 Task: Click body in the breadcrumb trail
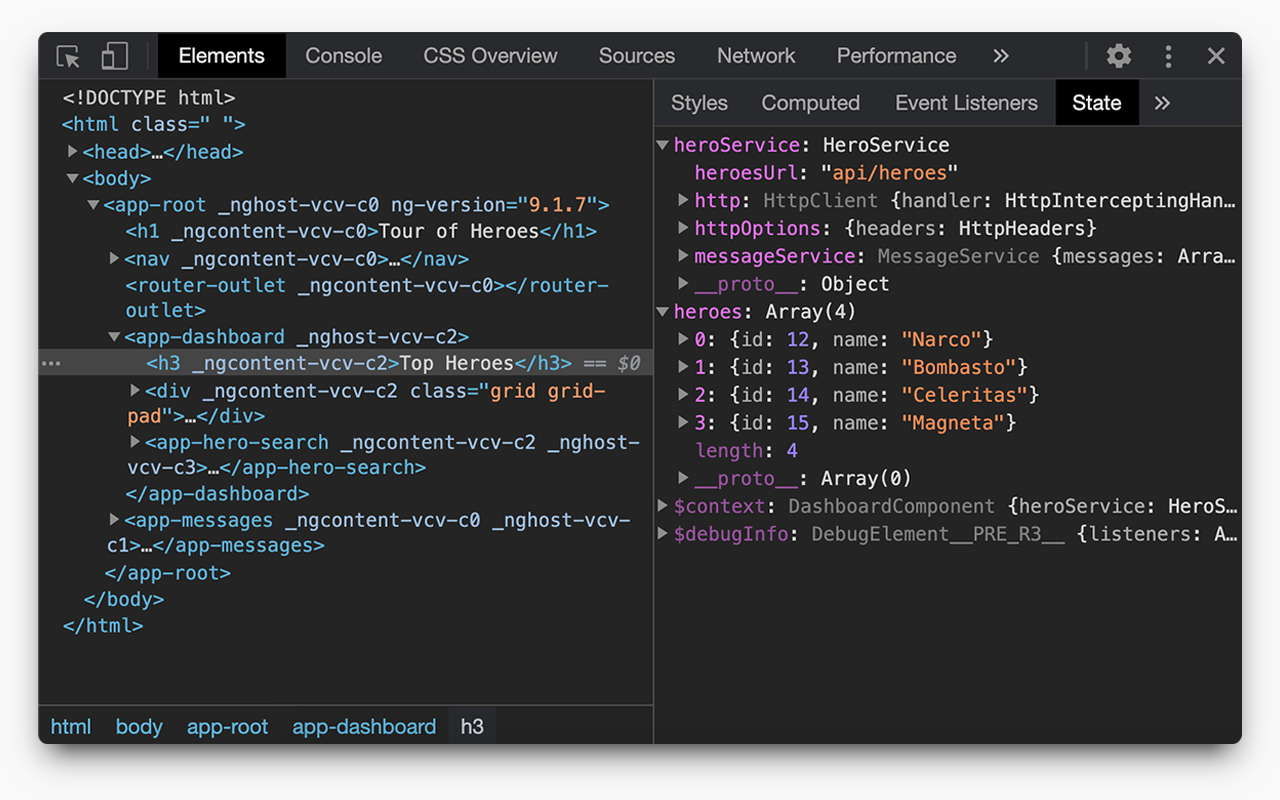point(139,726)
